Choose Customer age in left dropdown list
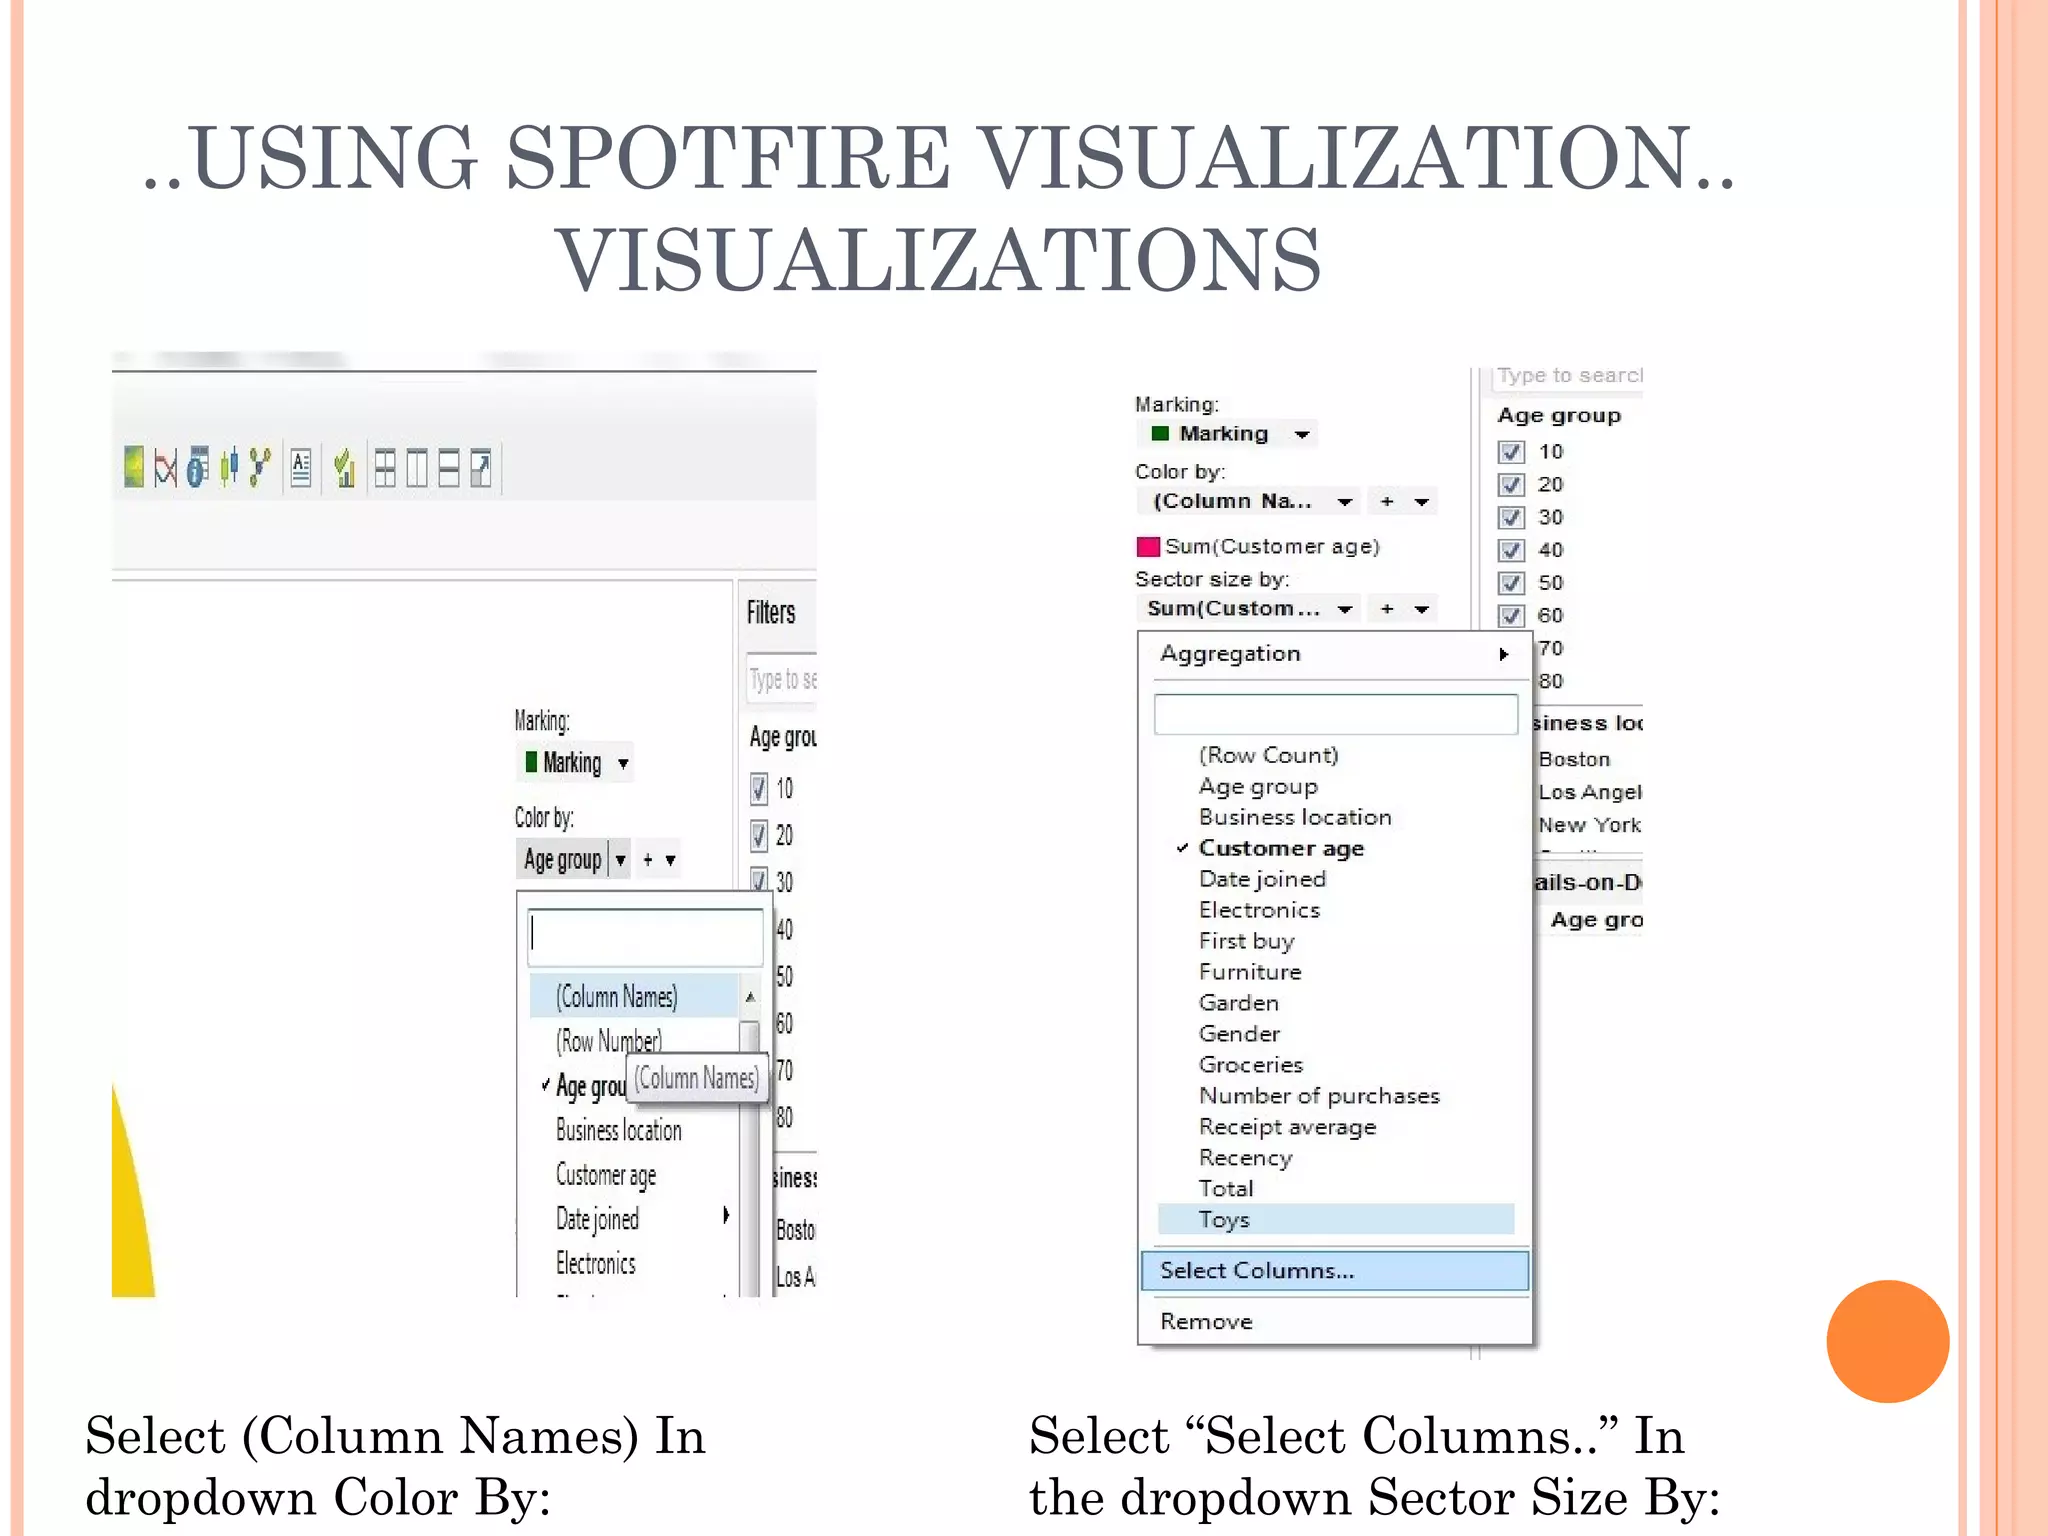Screen dimensions: 2048x1536 606,1175
